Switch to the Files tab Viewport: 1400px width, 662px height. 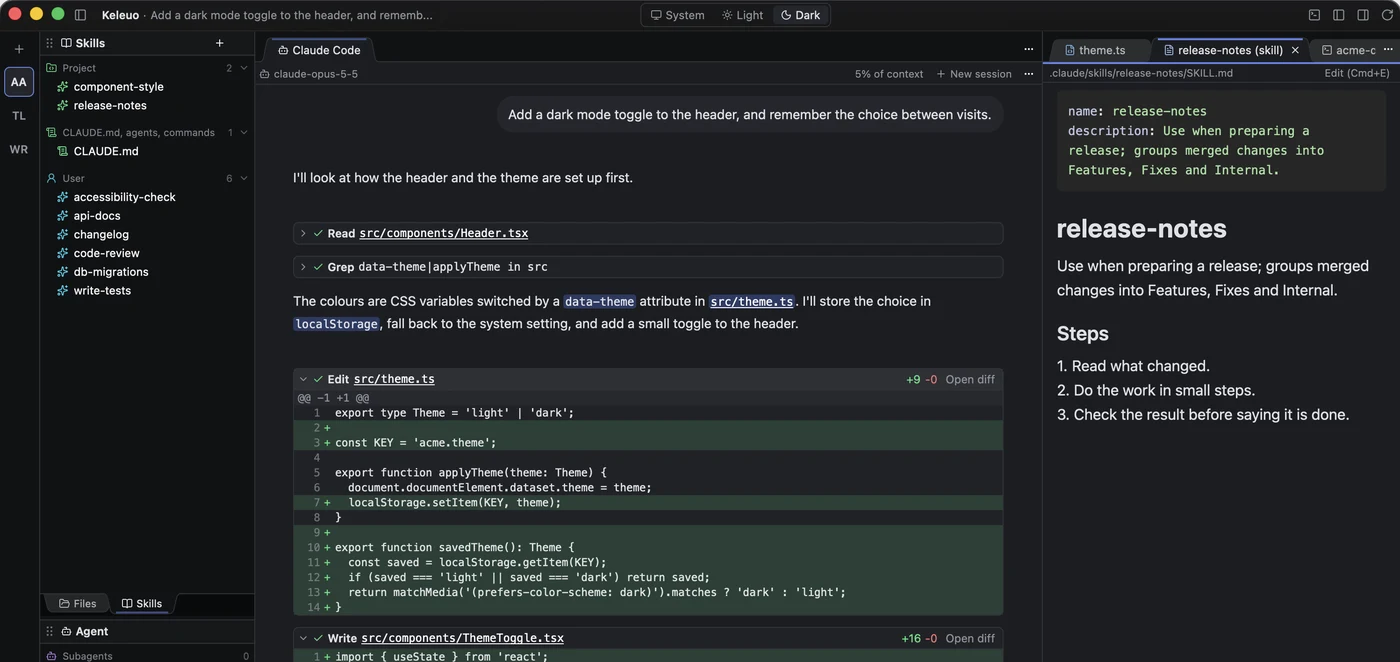(77, 603)
